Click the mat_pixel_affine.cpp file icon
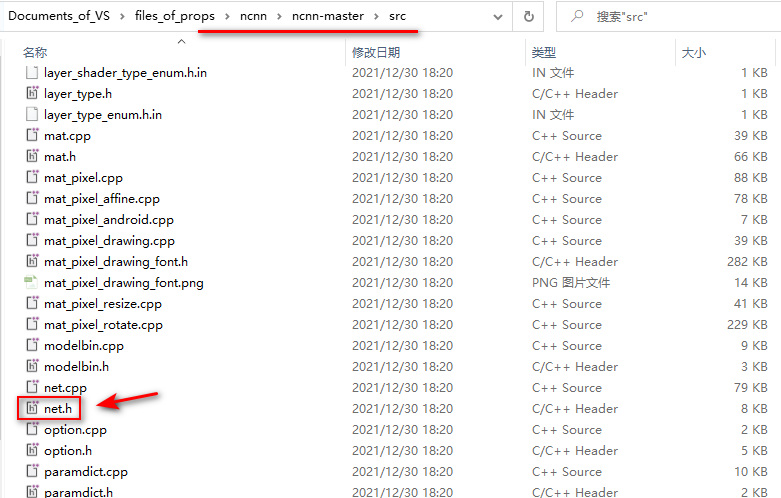 tap(32, 198)
